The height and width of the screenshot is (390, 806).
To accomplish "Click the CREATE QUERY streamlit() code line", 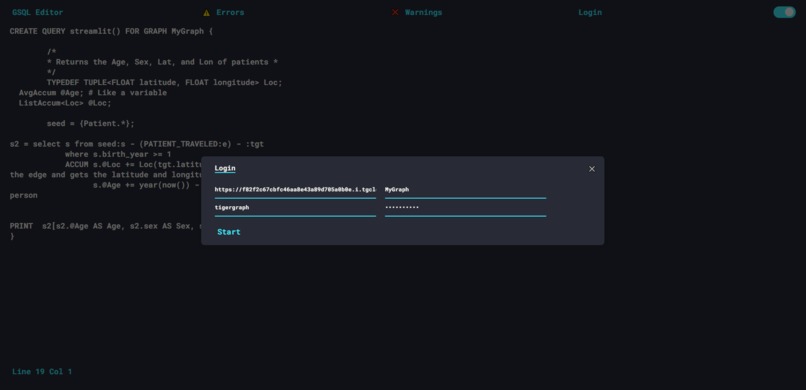I will pyautogui.click(x=111, y=31).
